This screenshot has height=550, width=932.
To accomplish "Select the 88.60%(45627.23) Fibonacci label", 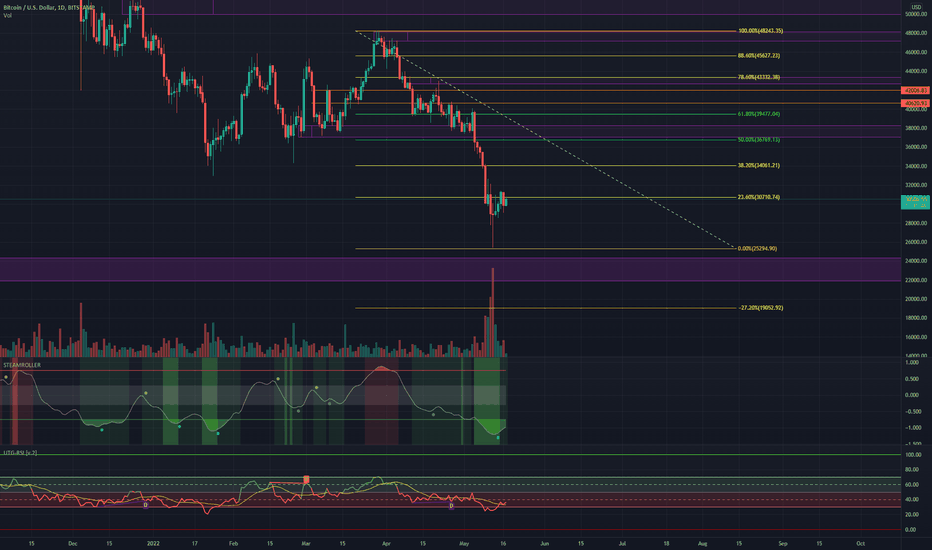I will (758, 56).
